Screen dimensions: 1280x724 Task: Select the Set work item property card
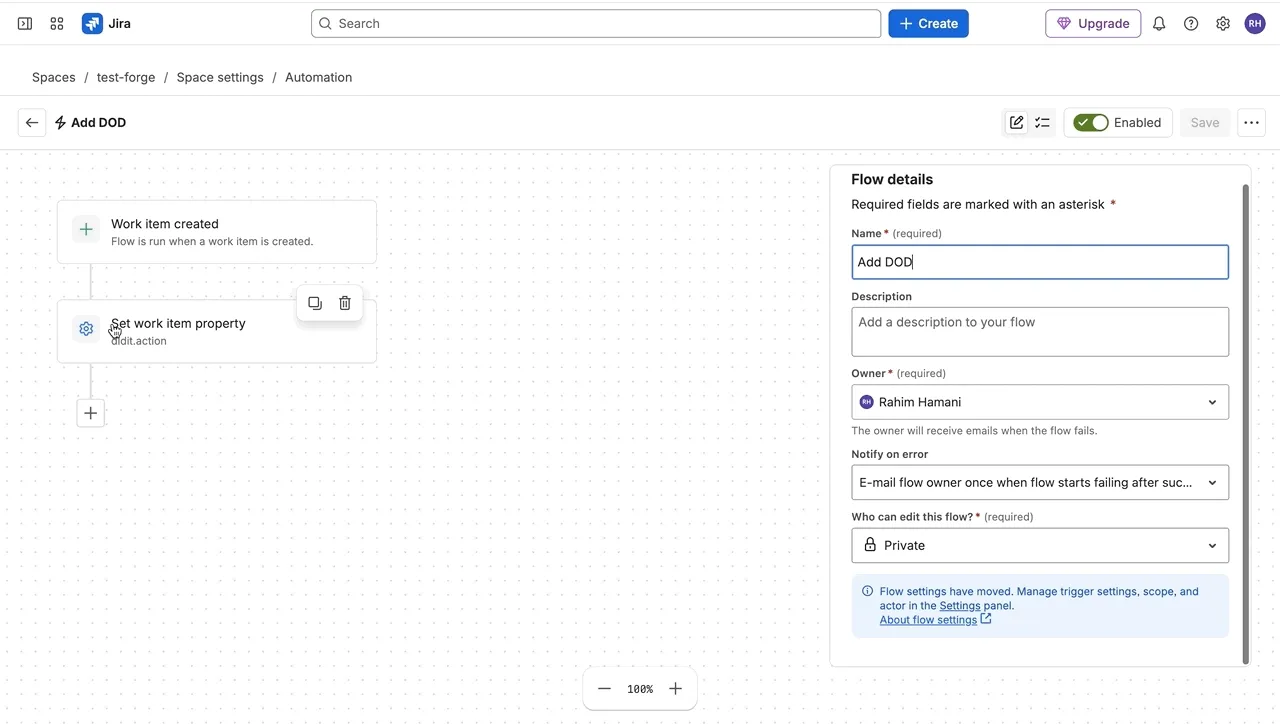[217, 331]
